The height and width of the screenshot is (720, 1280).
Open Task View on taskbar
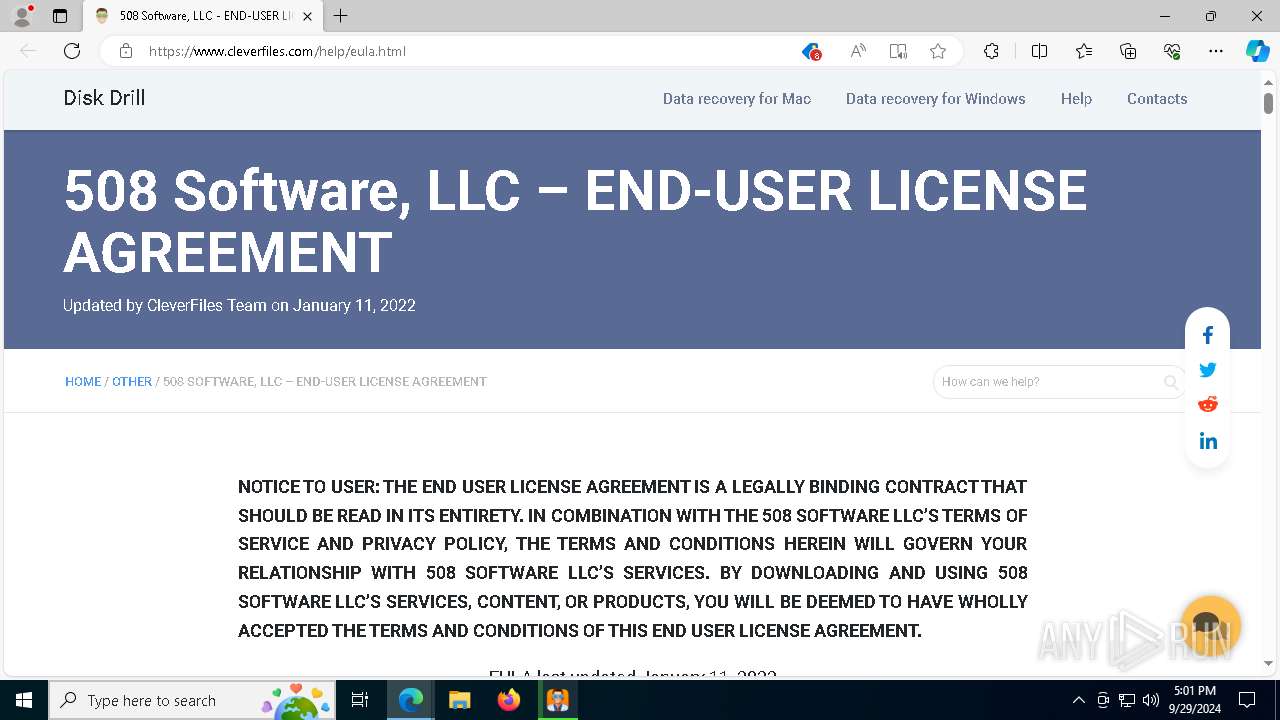tap(360, 700)
